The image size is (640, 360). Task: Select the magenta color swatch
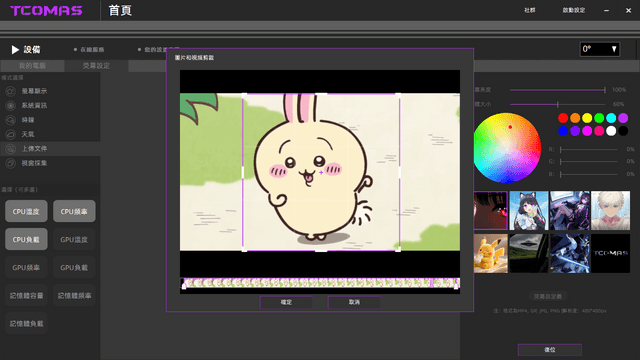pos(587,131)
